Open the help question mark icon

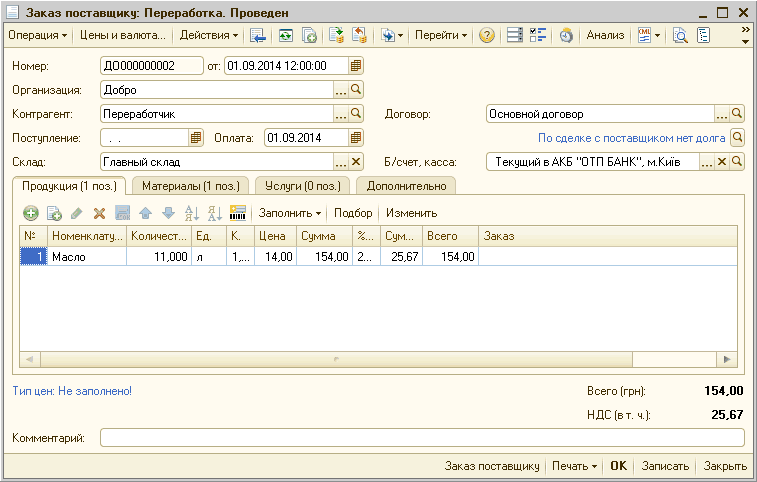487,35
